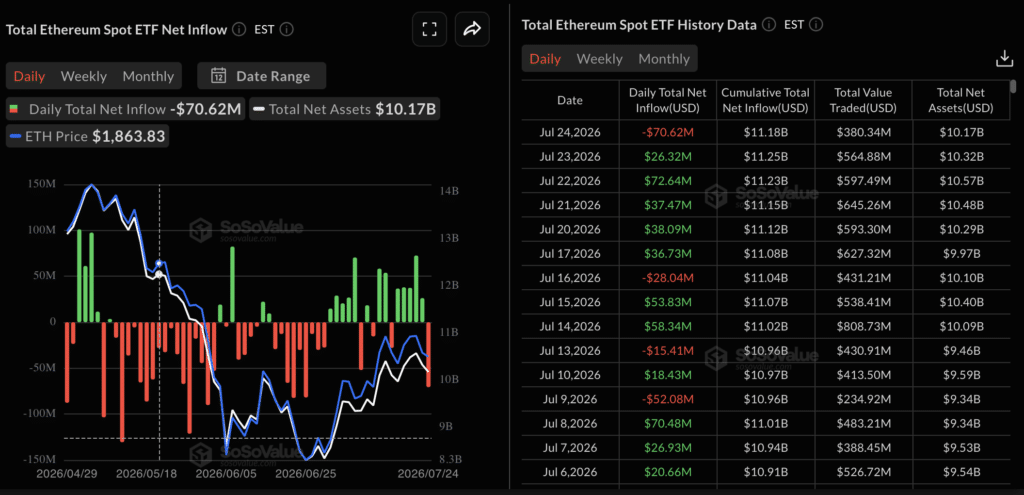Toggle Total Net Assets legend series
This screenshot has width=1024, height=495.
point(344,110)
